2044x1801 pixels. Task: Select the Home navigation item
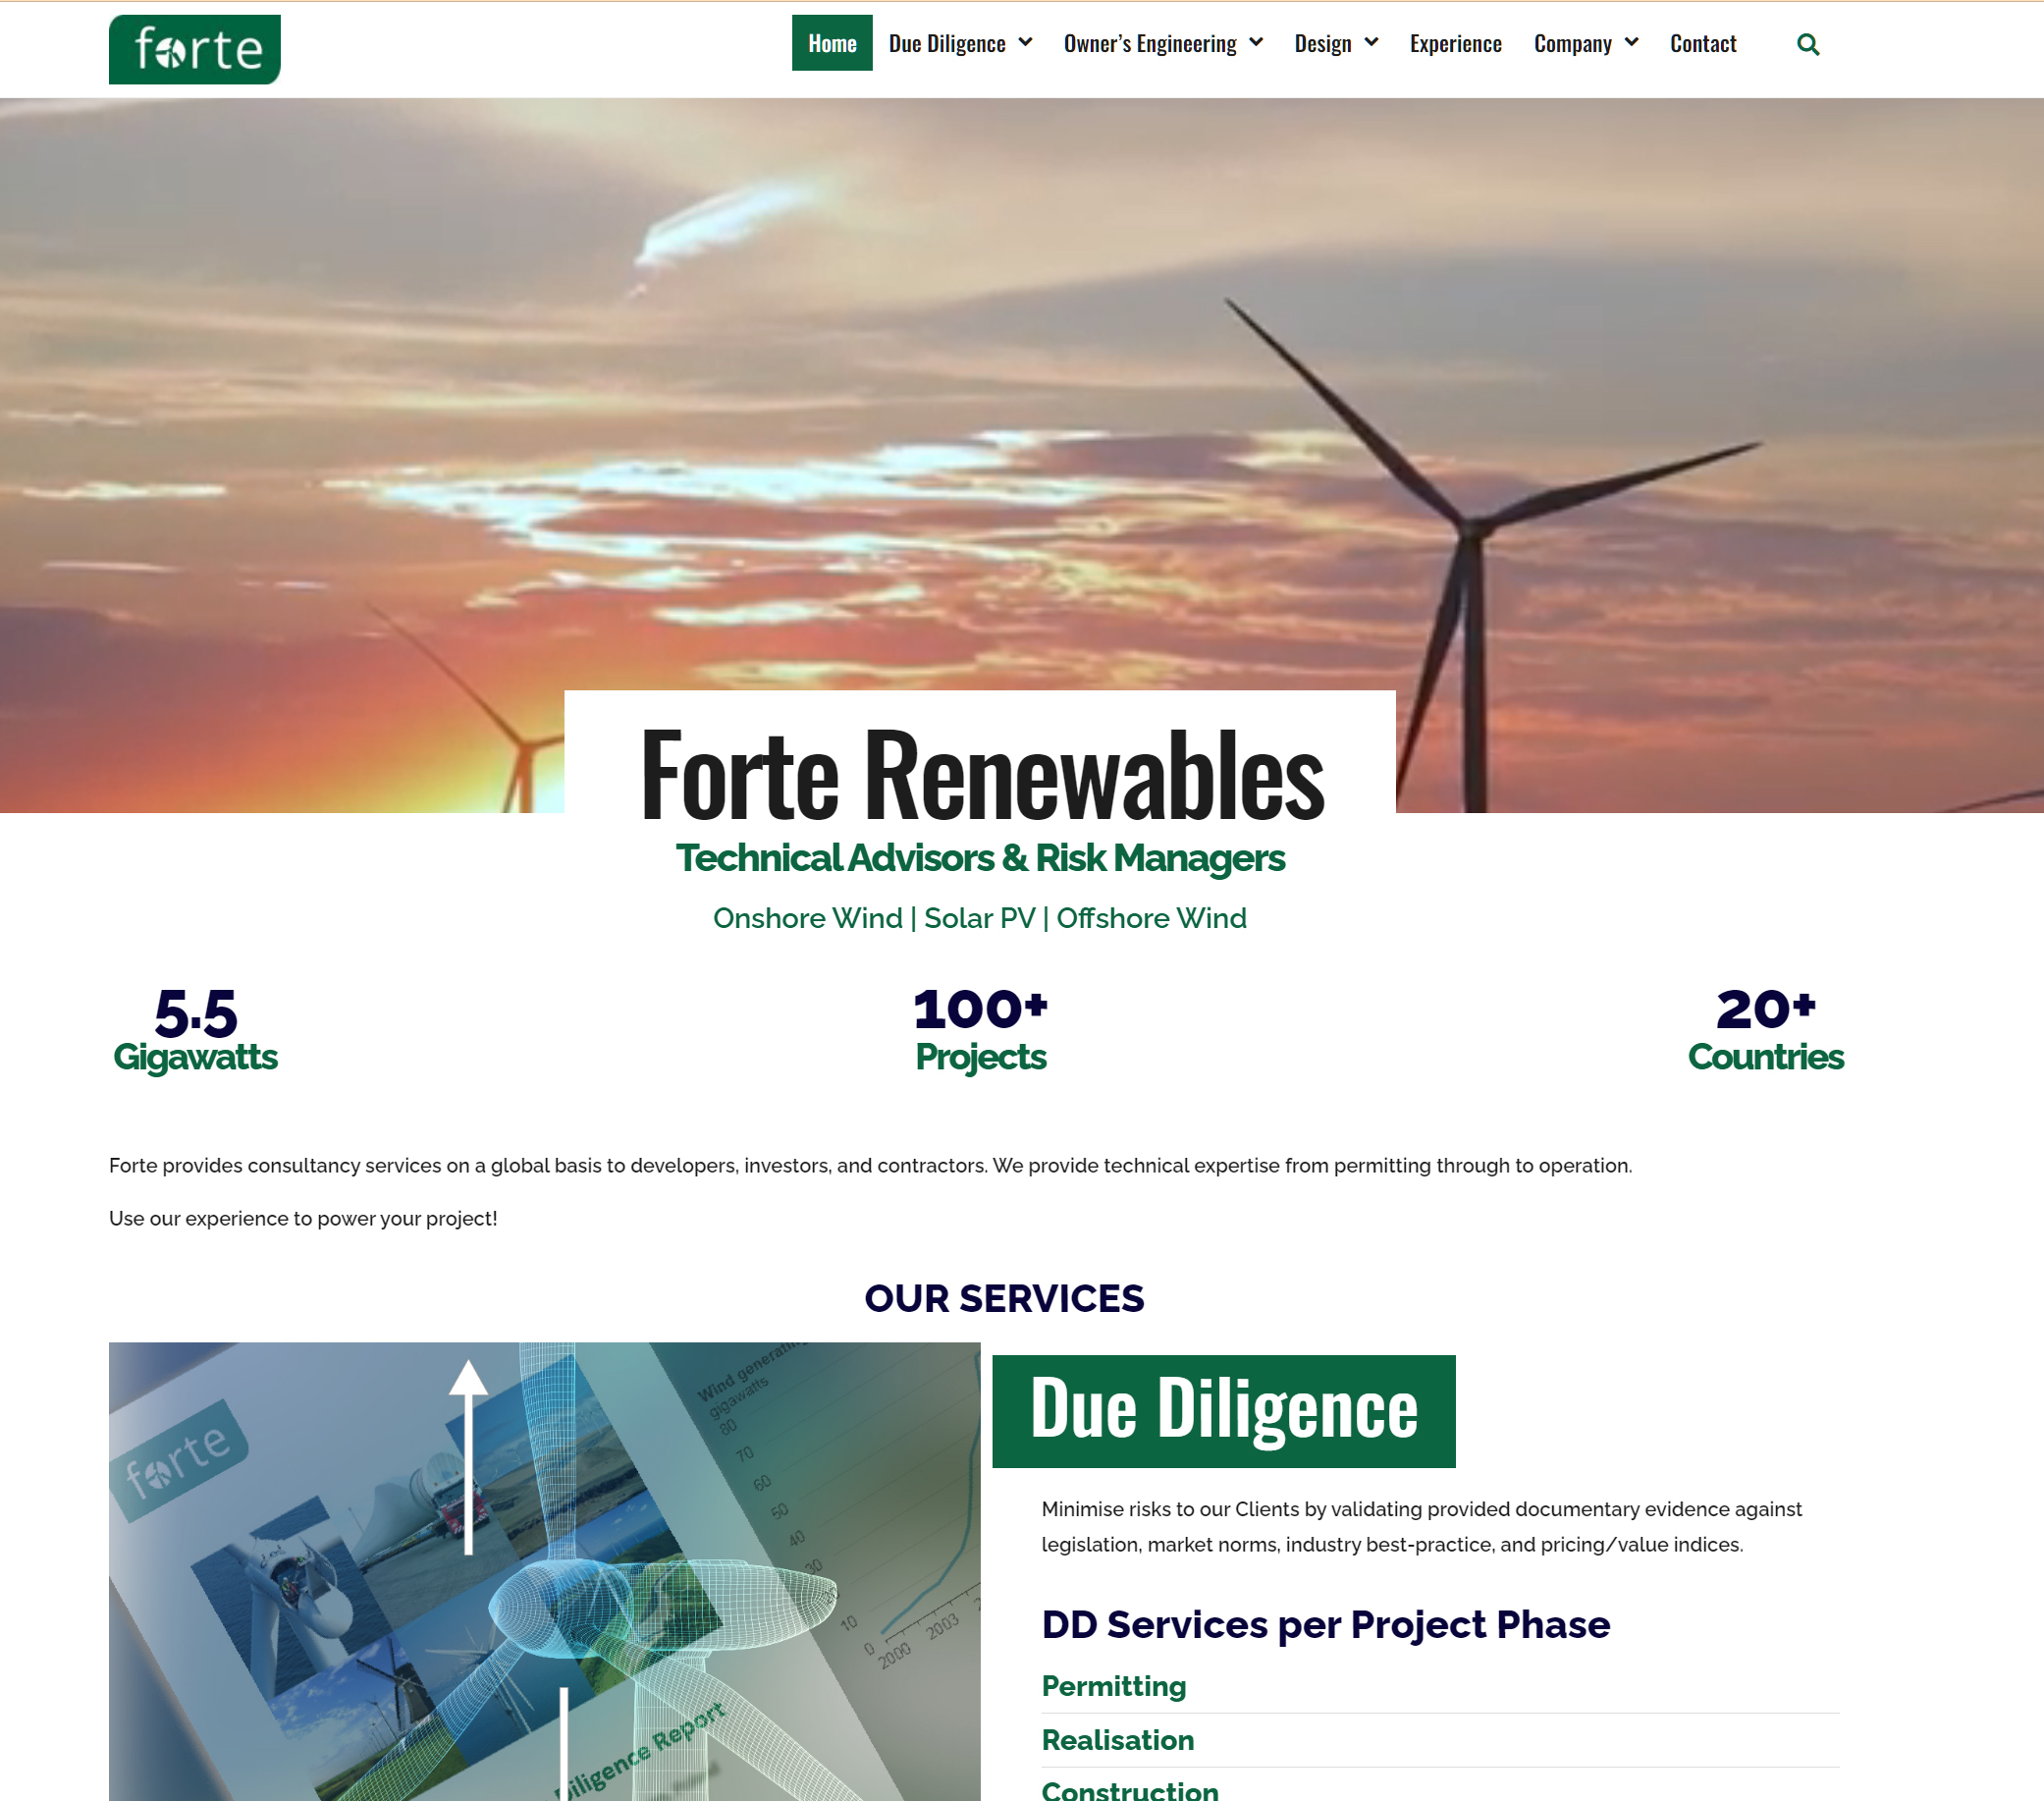pos(832,44)
